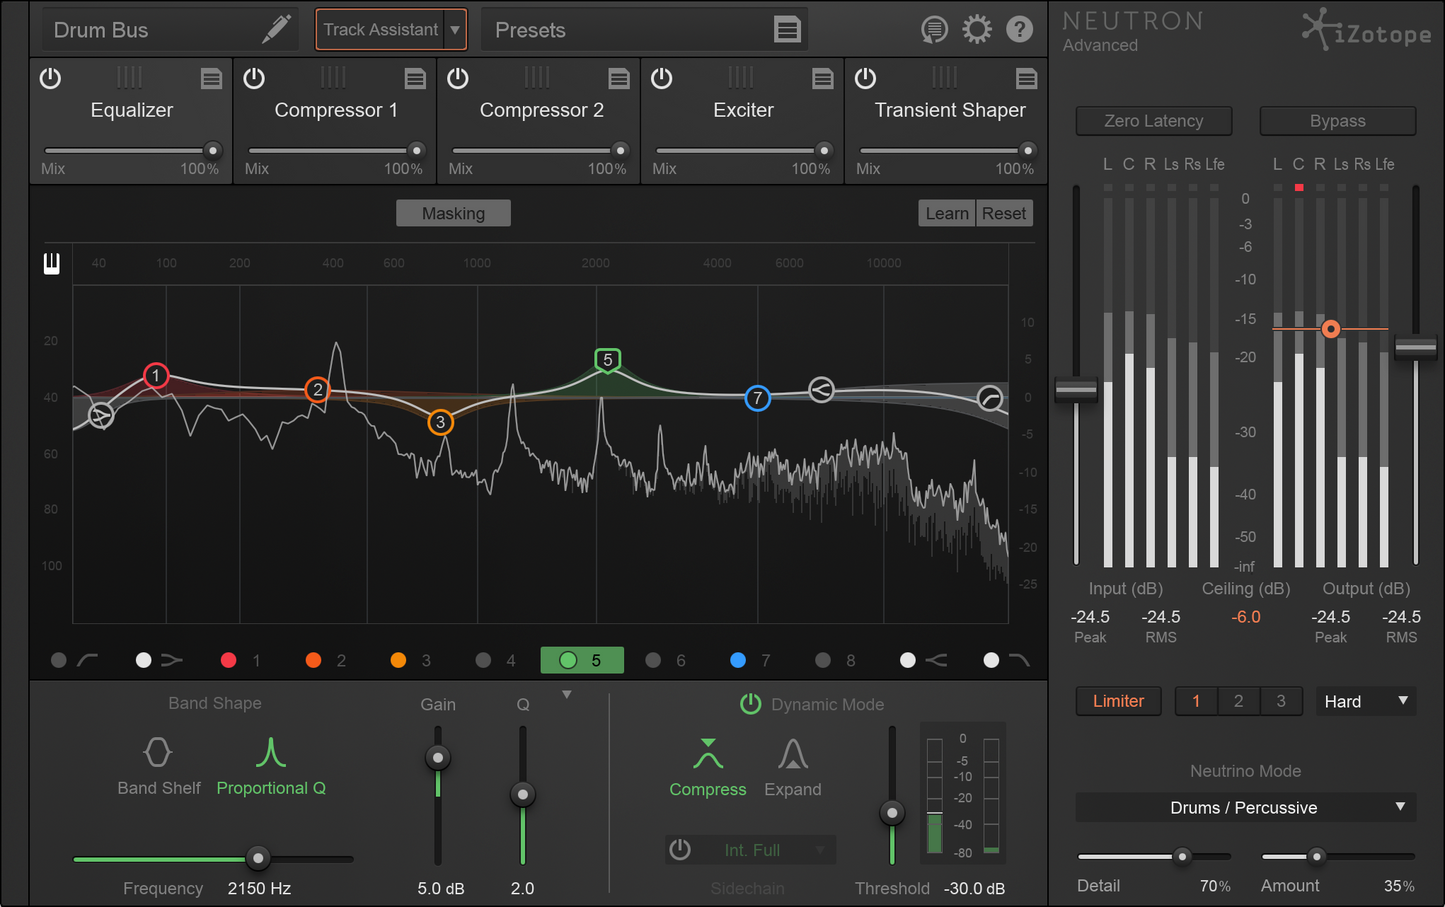This screenshot has width=1445, height=907.
Task: Turn off Dynamic Mode power button
Action: click(x=750, y=704)
